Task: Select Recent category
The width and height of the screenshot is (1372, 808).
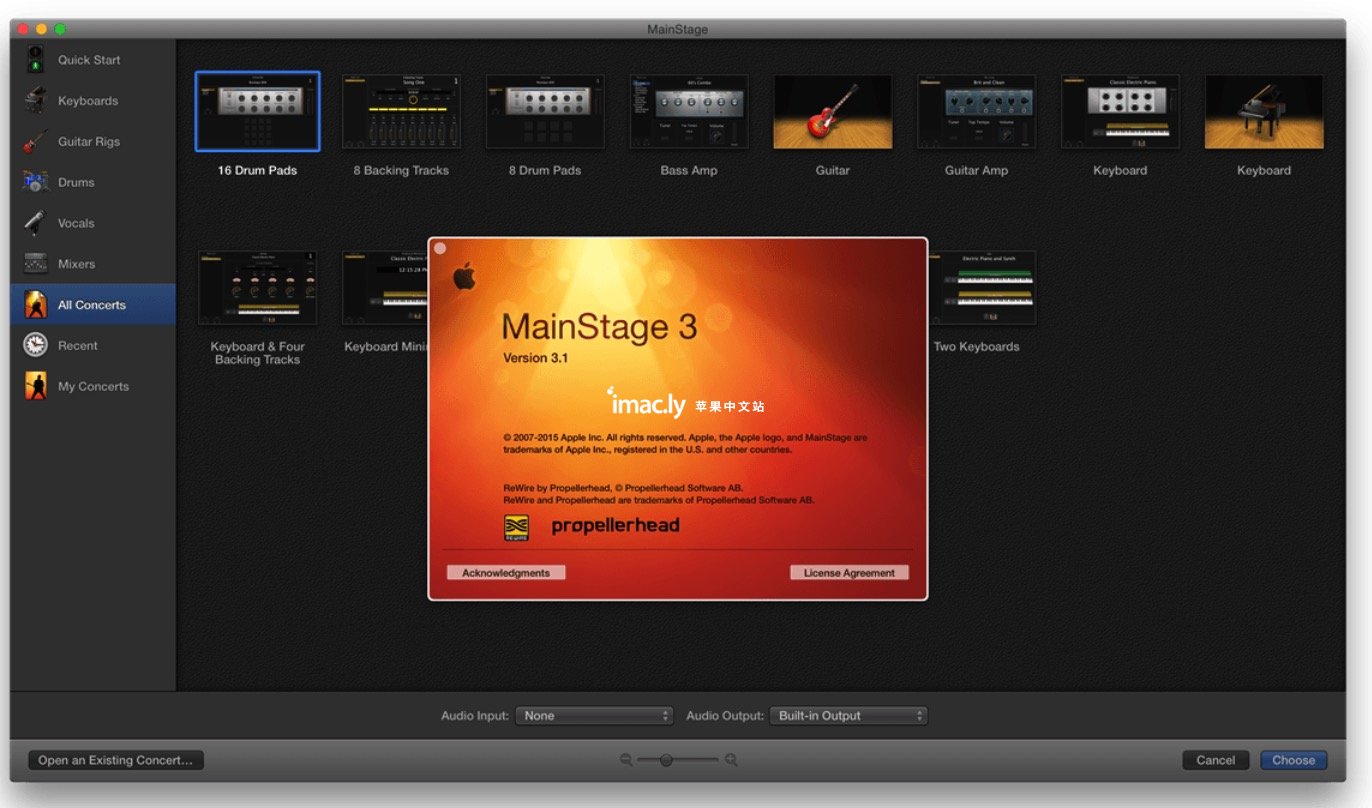Action: 93,346
